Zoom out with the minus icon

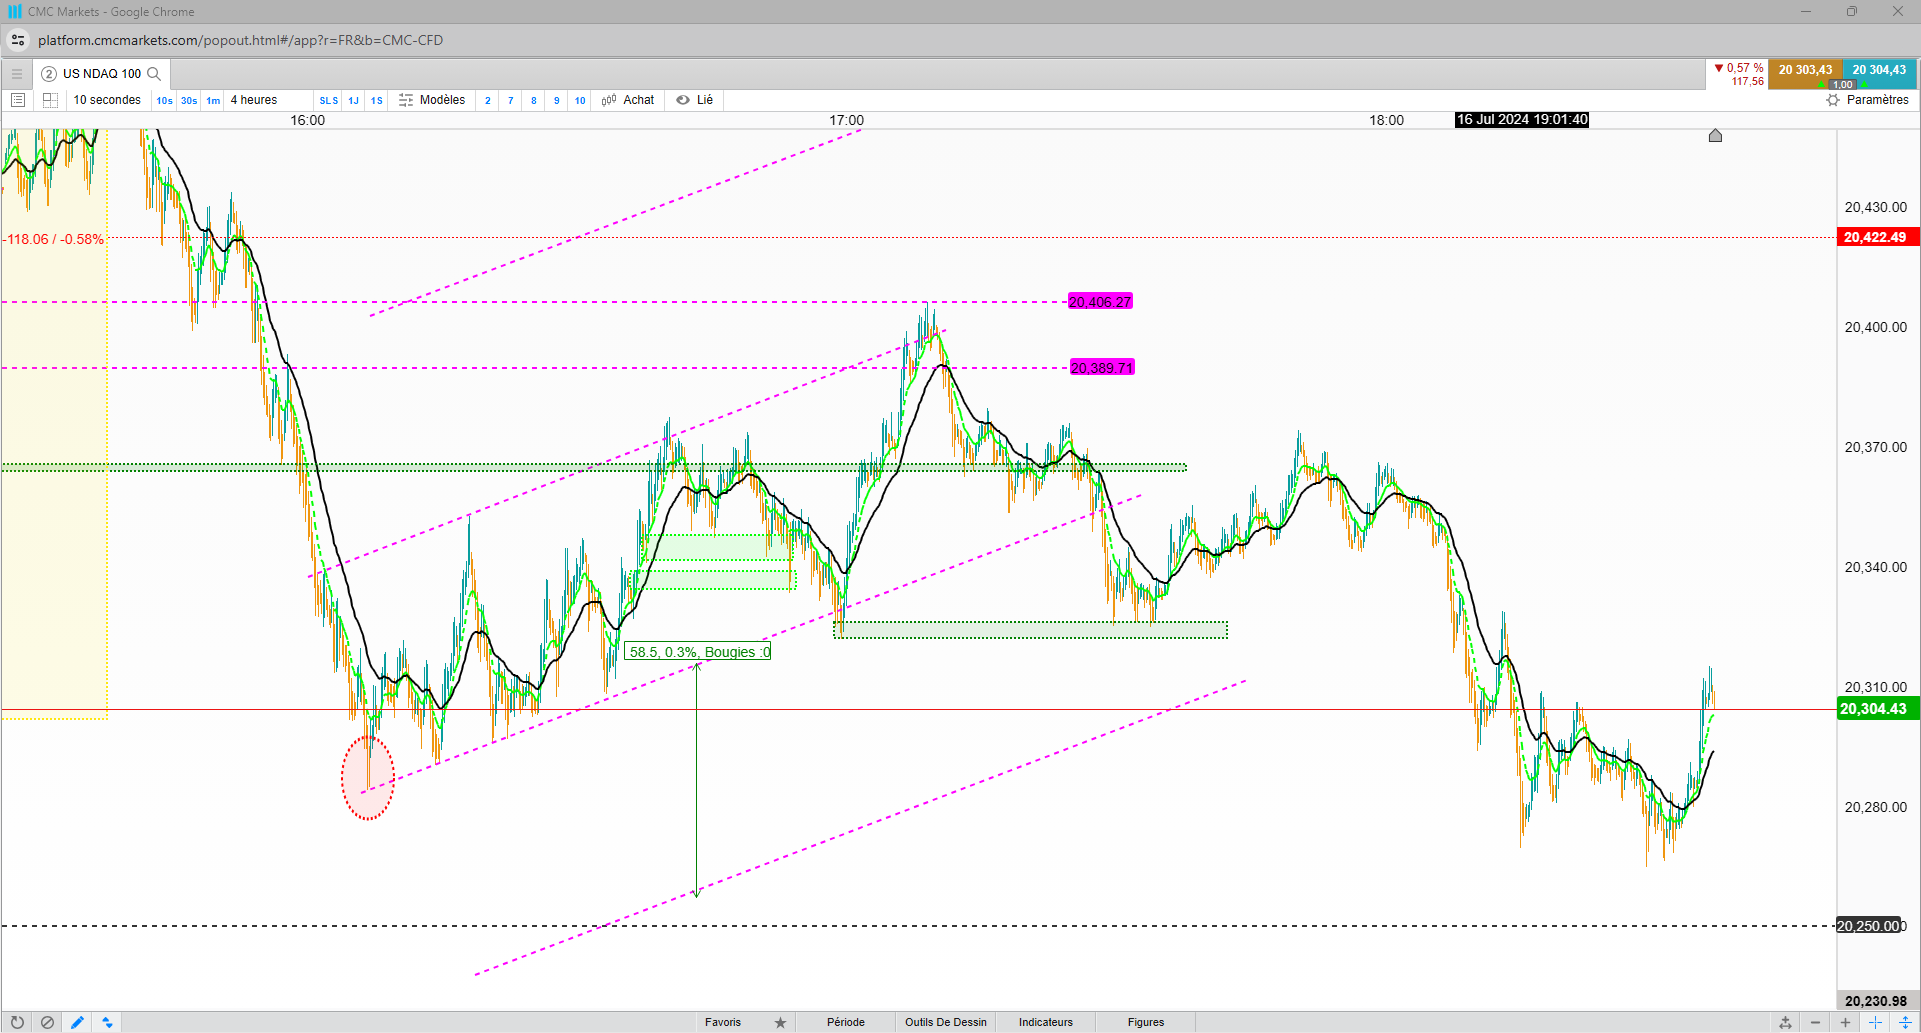[x=1815, y=1022]
